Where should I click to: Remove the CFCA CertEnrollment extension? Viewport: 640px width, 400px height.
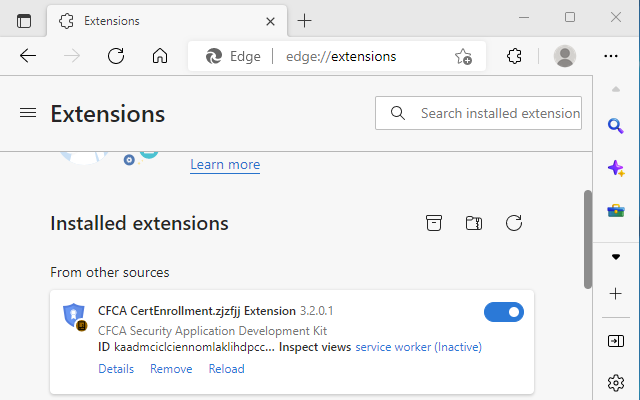(x=171, y=369)
